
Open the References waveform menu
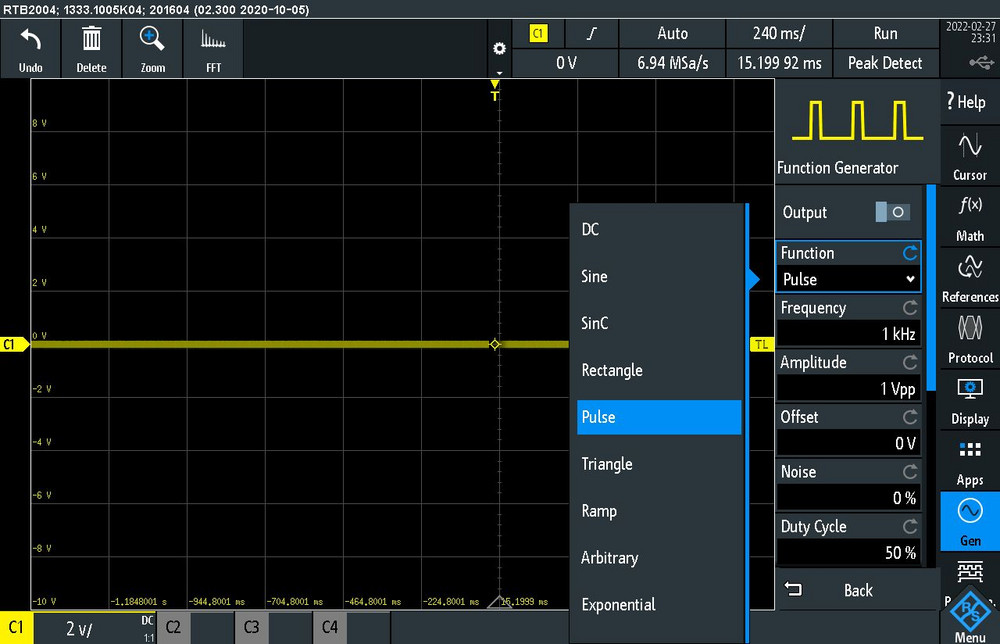969,279
